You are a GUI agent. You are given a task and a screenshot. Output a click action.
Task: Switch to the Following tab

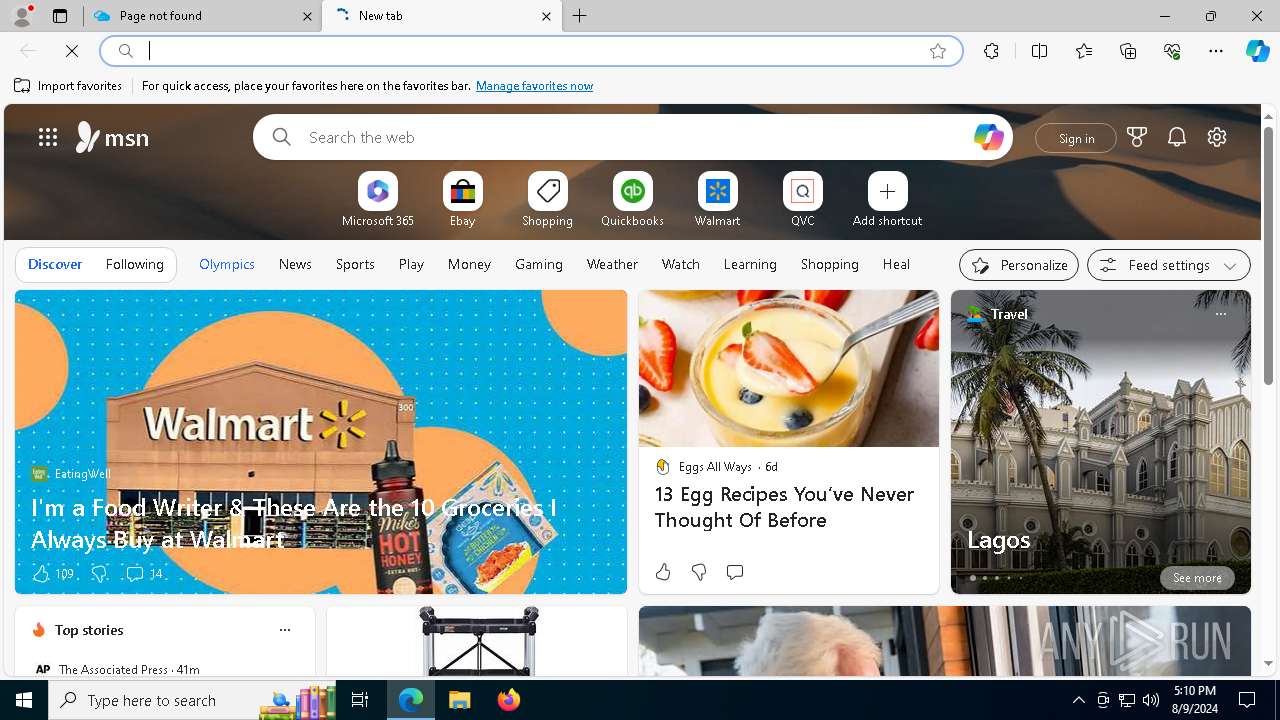134,264
